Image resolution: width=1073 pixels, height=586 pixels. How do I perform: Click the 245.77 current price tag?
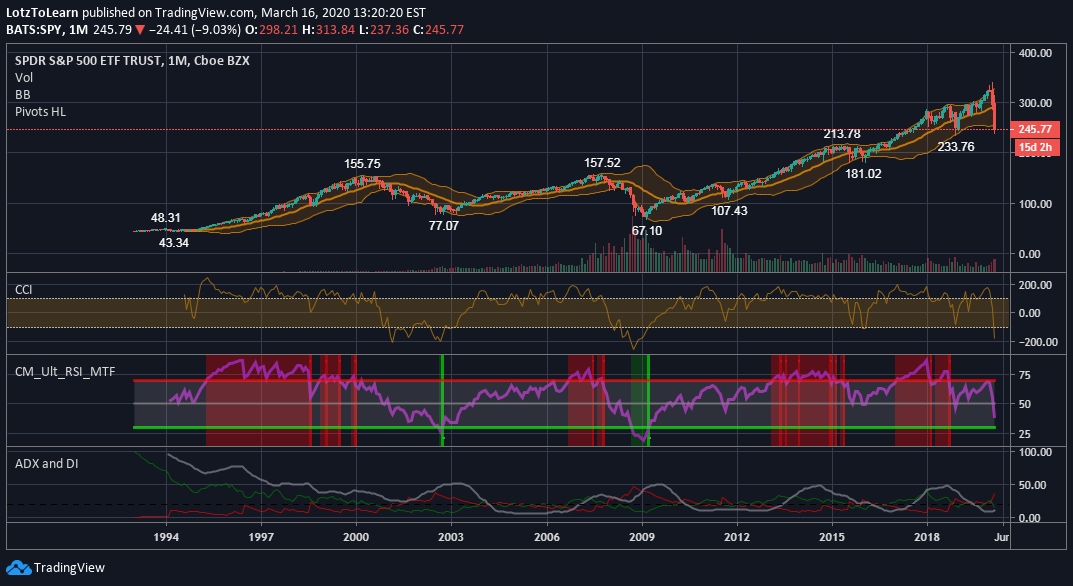click(1035, 129)
